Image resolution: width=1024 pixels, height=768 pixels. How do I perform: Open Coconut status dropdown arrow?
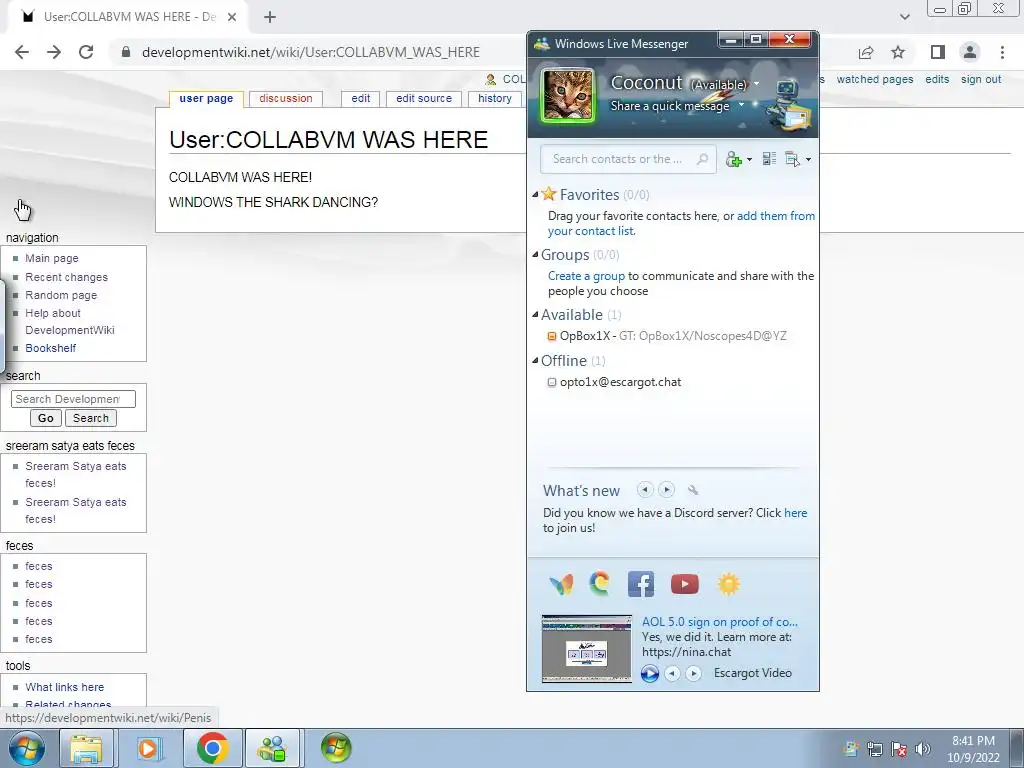click(x=756, y=84)
